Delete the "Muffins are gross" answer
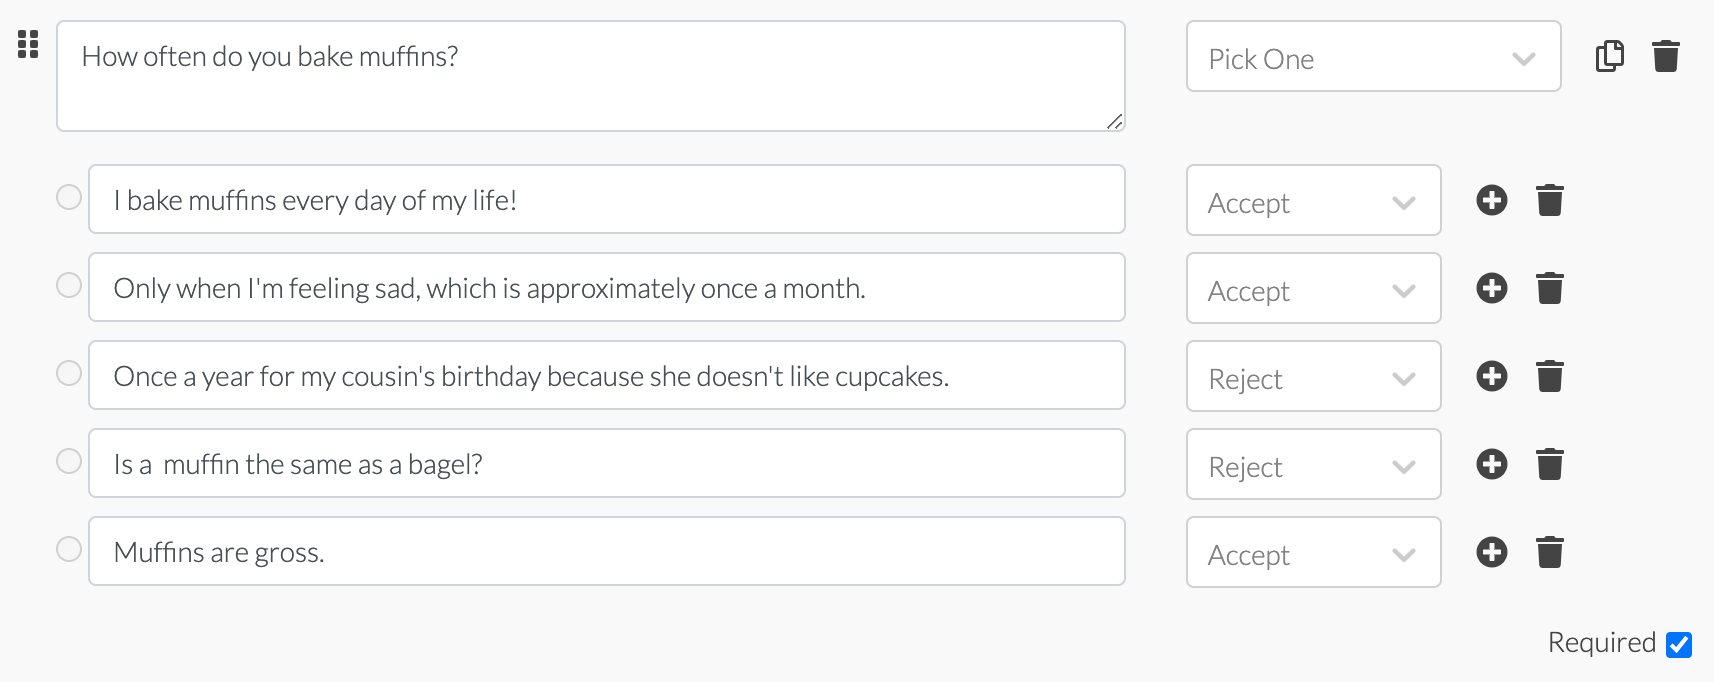Viewport: 1714px width, 682px height. (x=1550, y=551)
